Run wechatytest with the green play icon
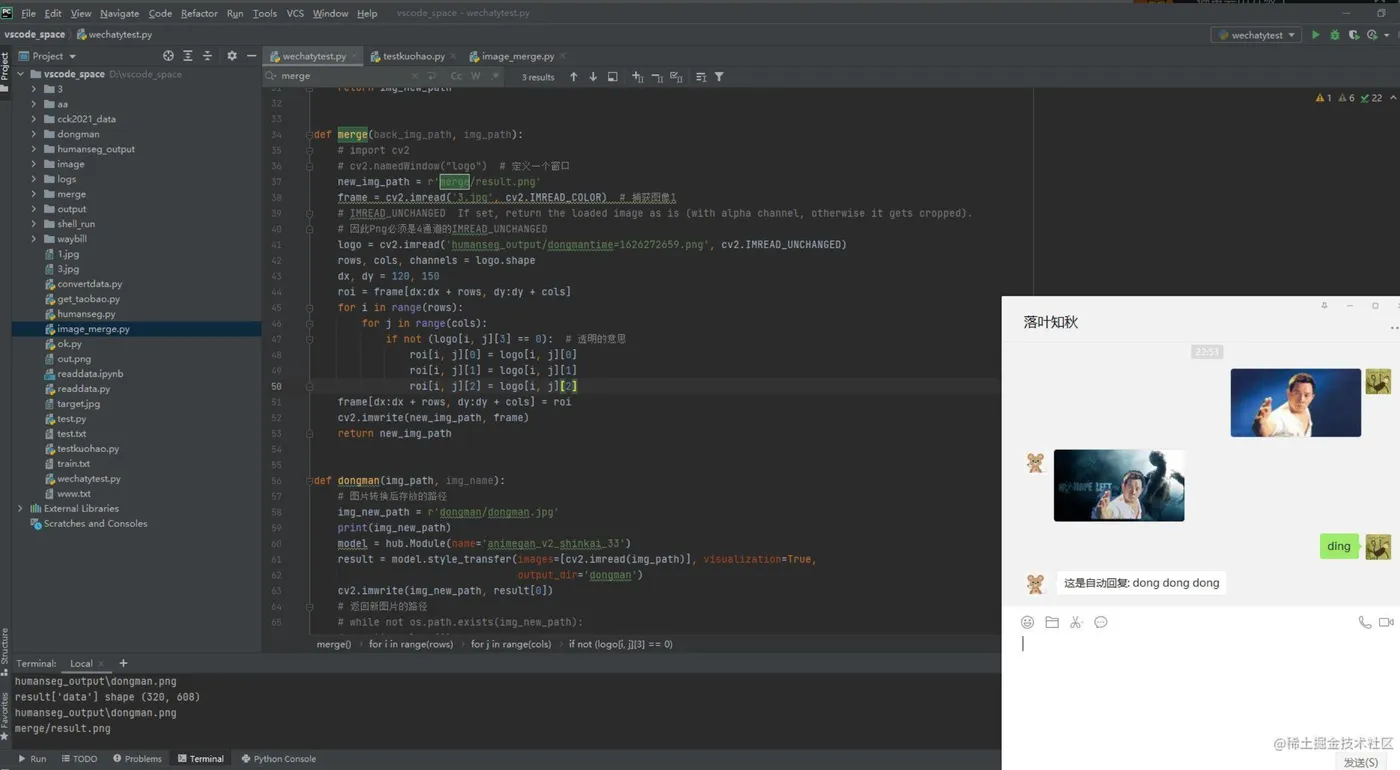Screen dimensions: 1400x770 pyautogui.click(x=1315, y=35)
